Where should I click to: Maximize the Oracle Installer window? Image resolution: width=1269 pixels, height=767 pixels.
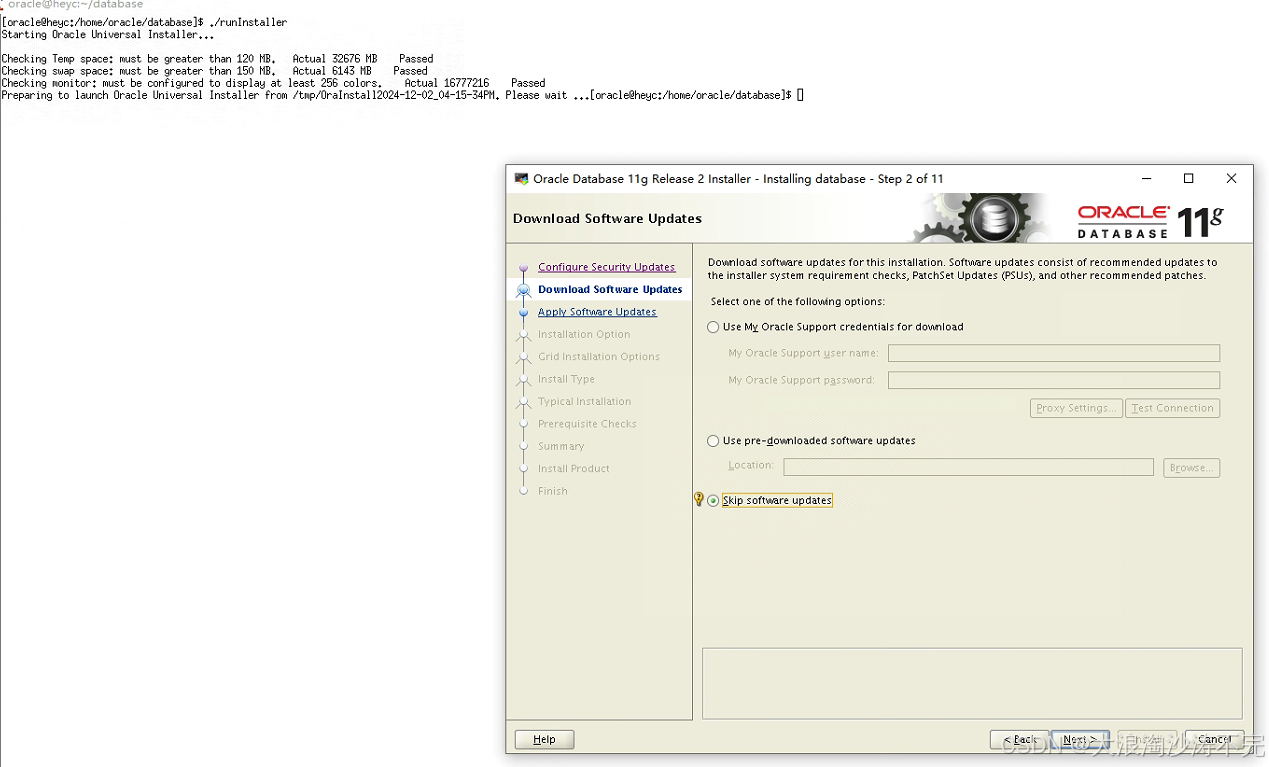coord(1188,179)
